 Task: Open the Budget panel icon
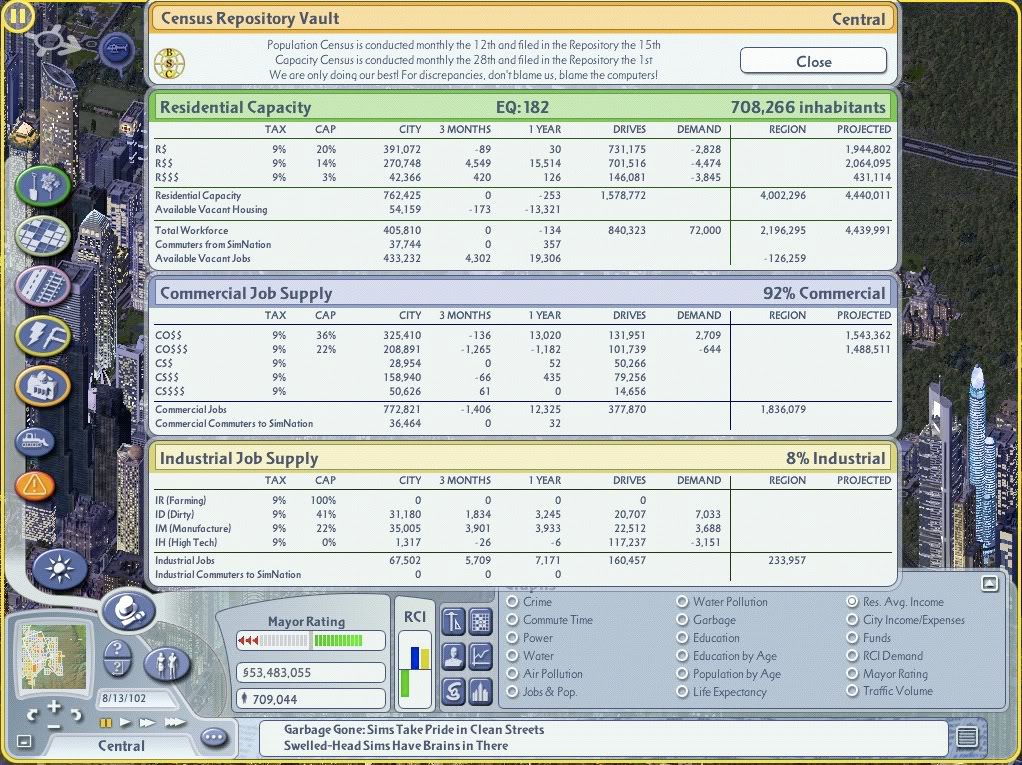click(454, 621)
